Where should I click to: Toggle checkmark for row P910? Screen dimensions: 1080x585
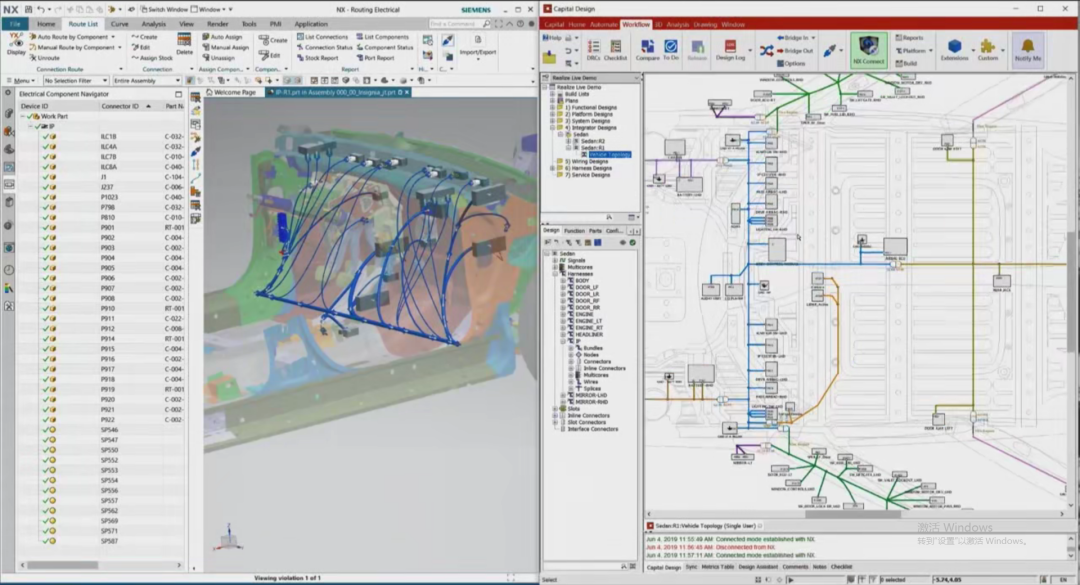[45, 308]
